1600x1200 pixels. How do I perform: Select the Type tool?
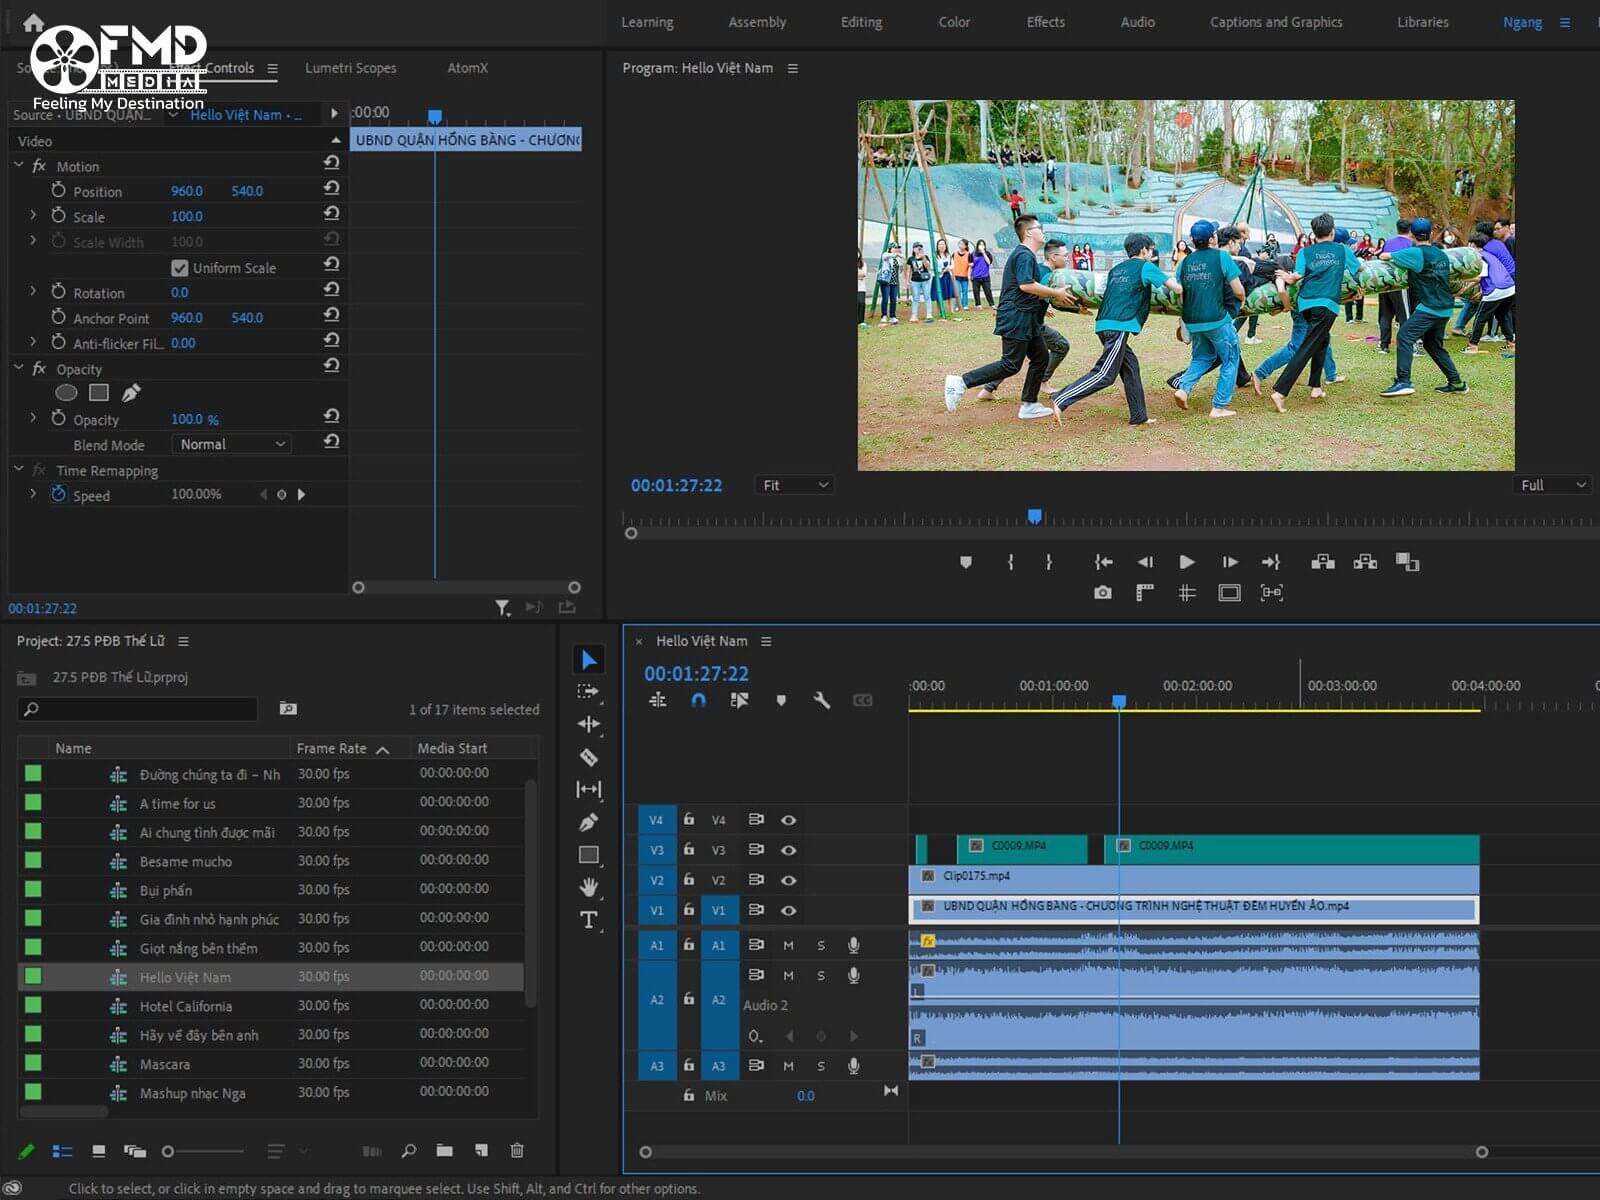click(x=589, y=920)
